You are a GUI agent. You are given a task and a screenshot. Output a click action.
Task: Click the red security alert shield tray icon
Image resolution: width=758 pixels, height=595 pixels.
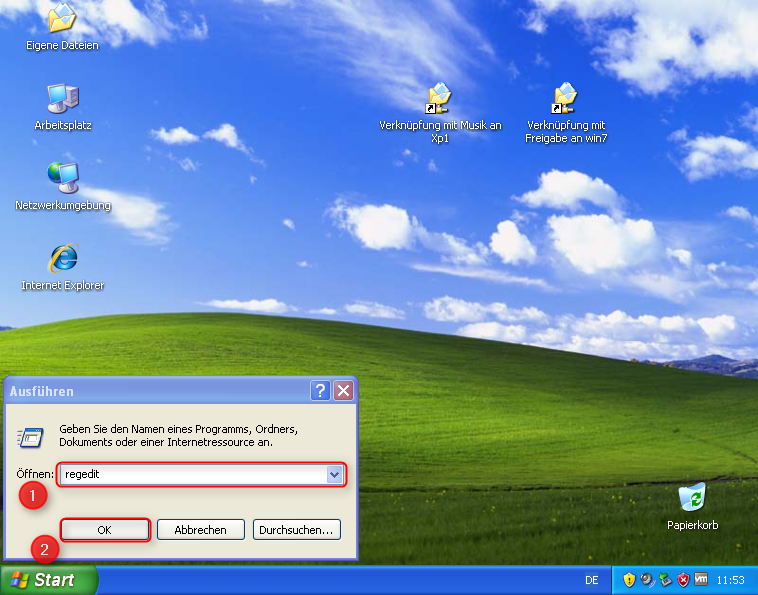click(x=683, y=579)
